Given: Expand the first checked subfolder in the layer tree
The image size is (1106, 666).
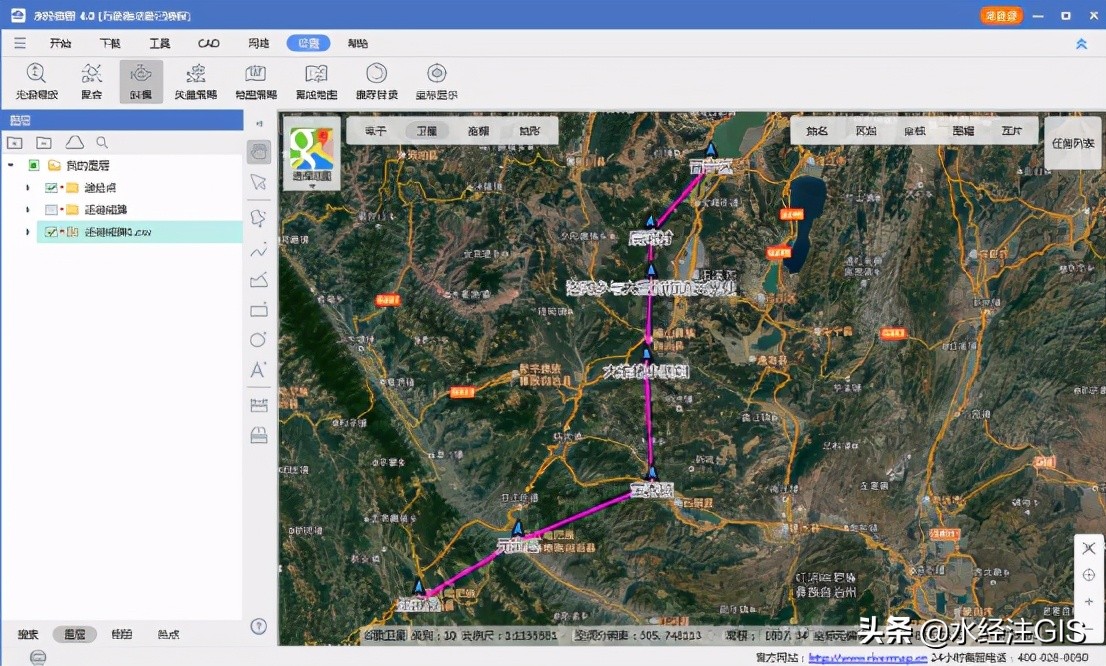Looking at the screenshot, I should (x=28, y=188).
